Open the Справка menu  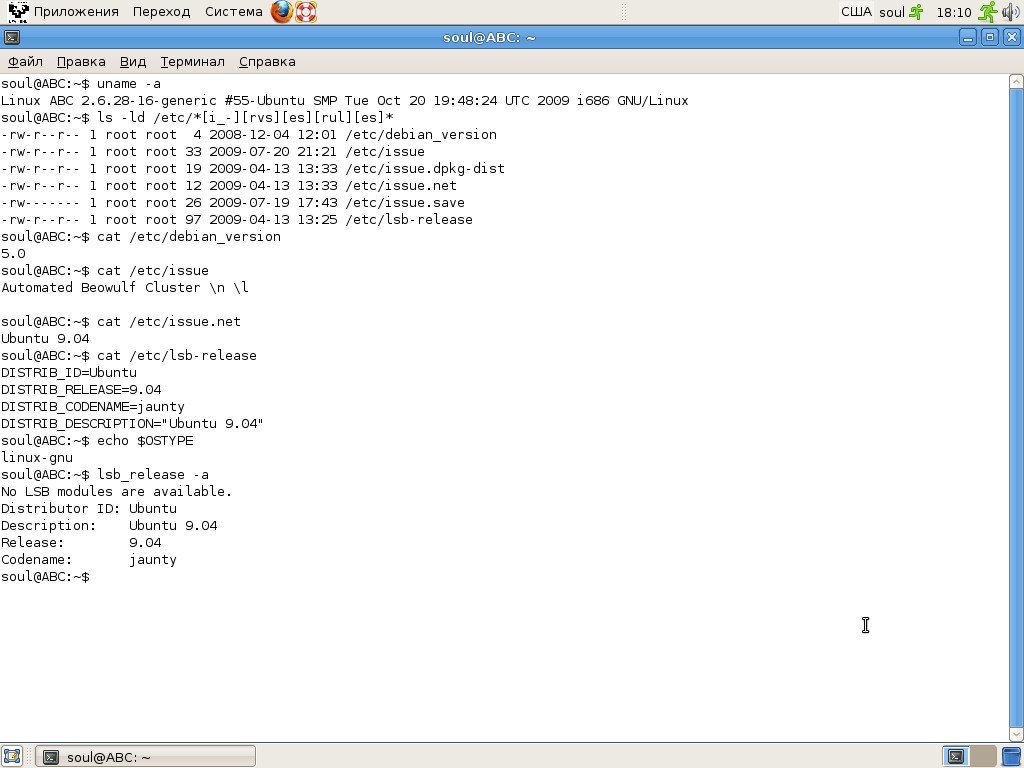[x=267, y=61]
